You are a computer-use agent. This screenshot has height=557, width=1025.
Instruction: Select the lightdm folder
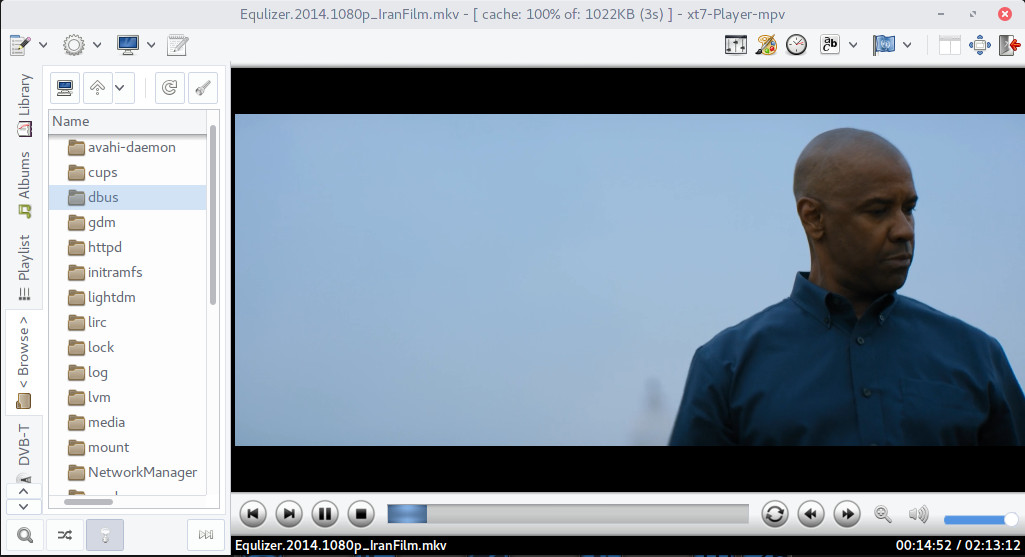click(127, 297)
